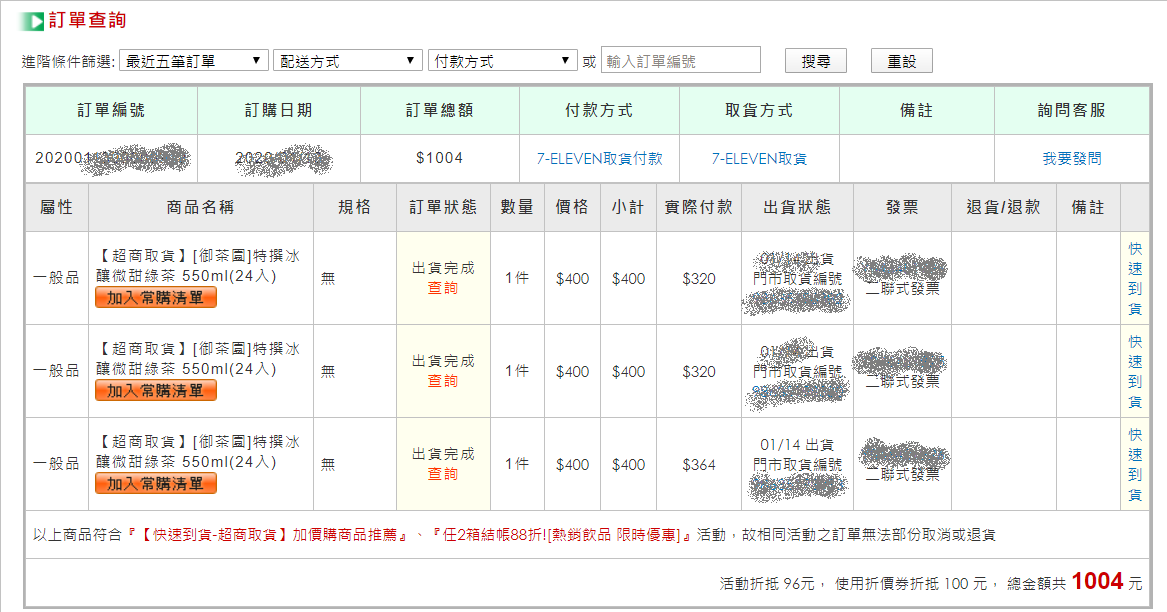Screen dimensions: 1167x612
Task: Open third row's 御茶園 product name link
Action: click(x=200, y=452)
